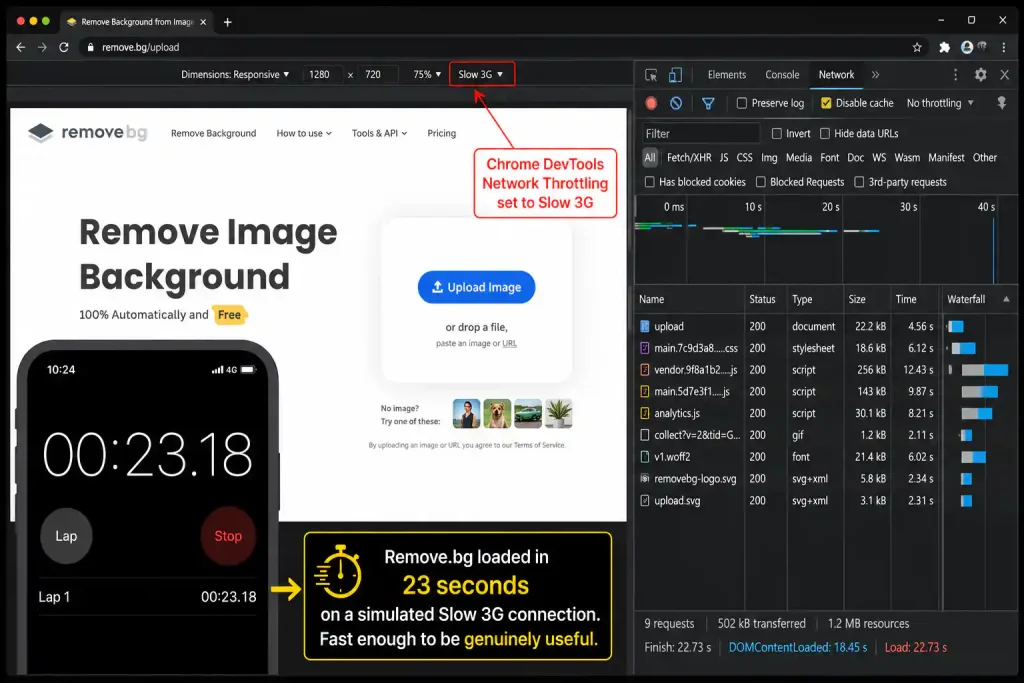Click the browser back arrow
The height and width of the screenshot is (683, 1024).
tap(20, 47)
